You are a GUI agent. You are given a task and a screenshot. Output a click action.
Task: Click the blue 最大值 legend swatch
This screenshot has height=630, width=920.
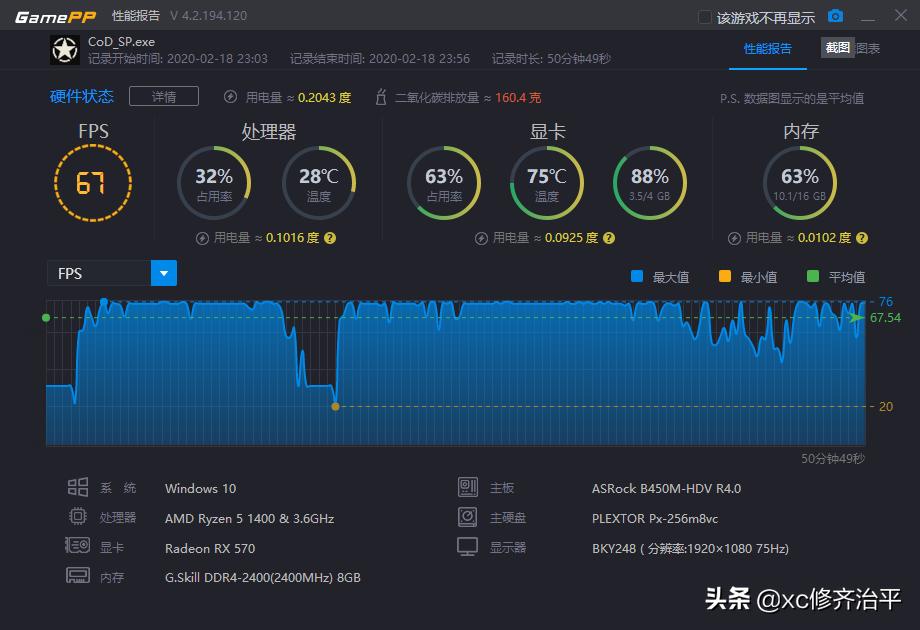pos(637,276)
